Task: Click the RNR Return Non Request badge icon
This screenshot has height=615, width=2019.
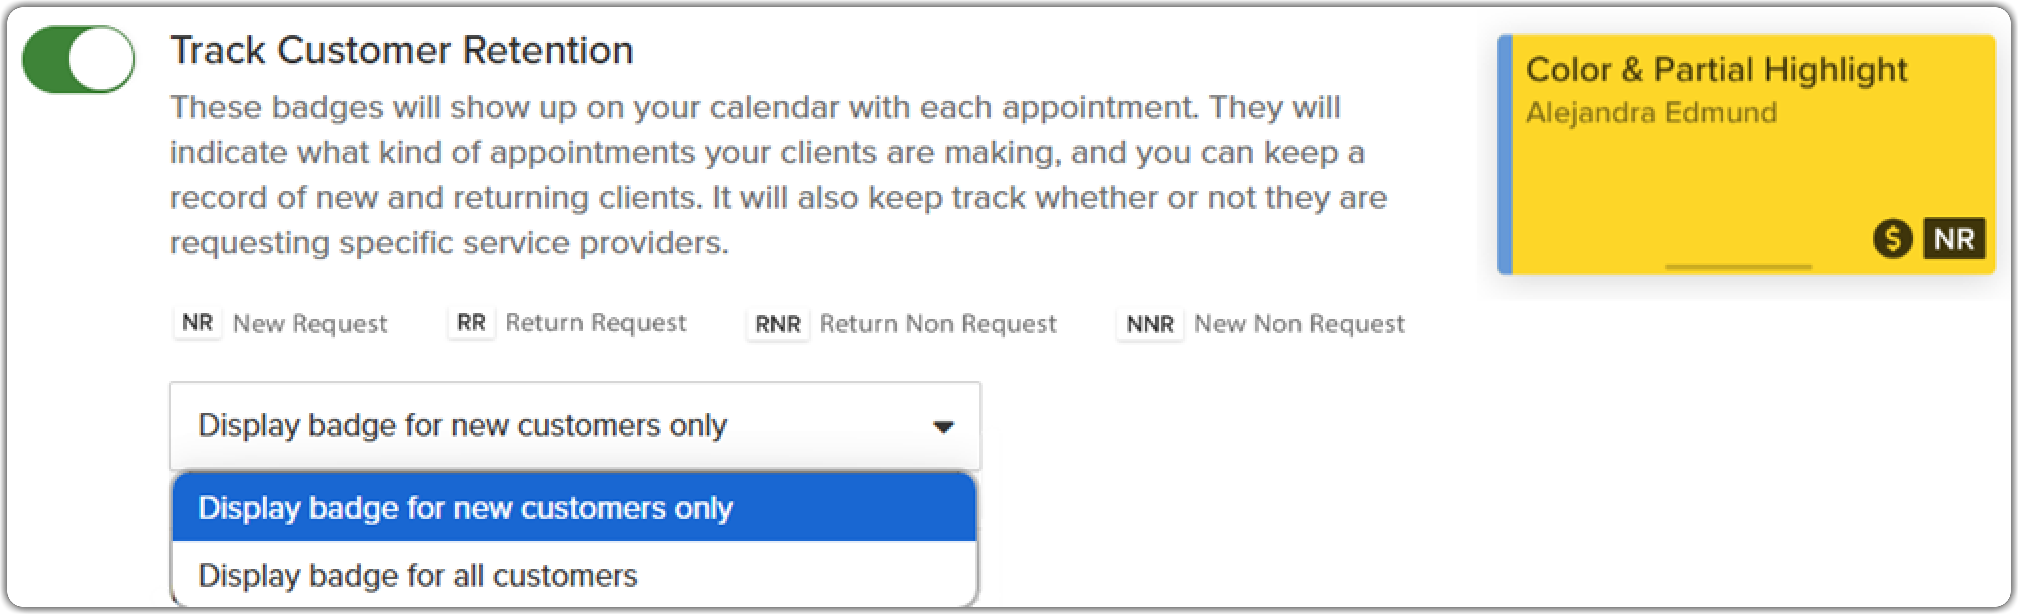Action: point(777,323)
